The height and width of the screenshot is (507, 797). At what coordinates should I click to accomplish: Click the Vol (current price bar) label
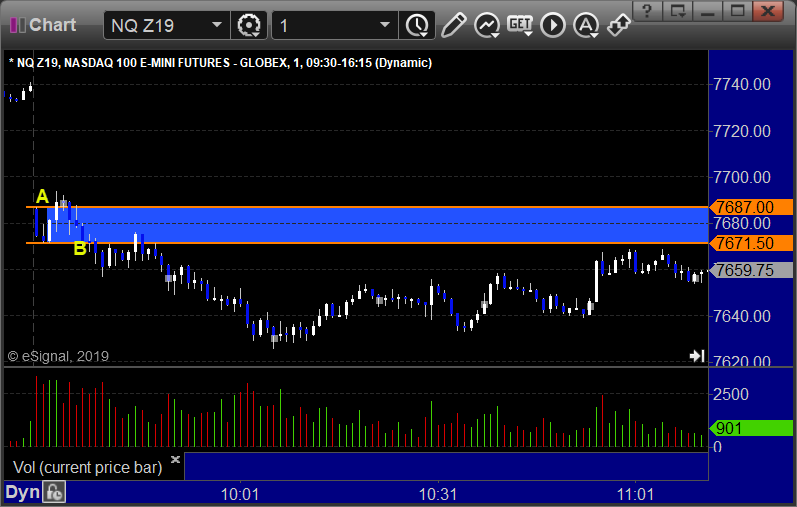[x=87, y=467]
